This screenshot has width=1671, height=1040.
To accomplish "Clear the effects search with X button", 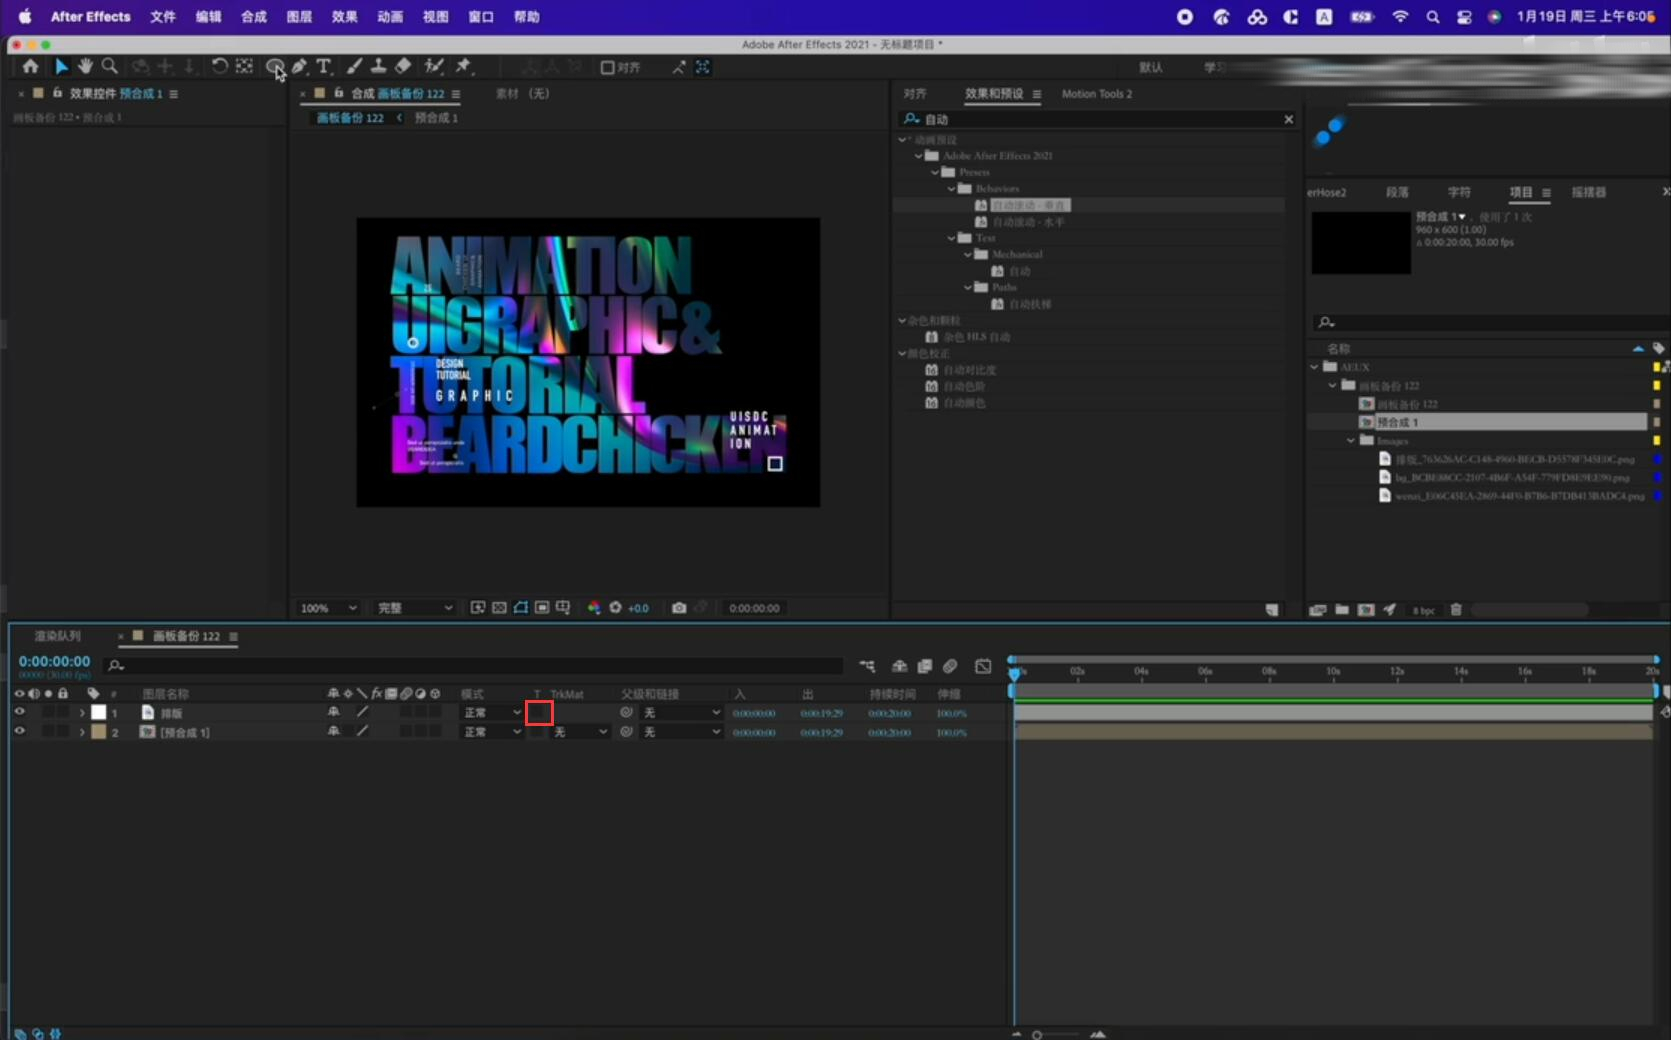I will coord(1289,119).
